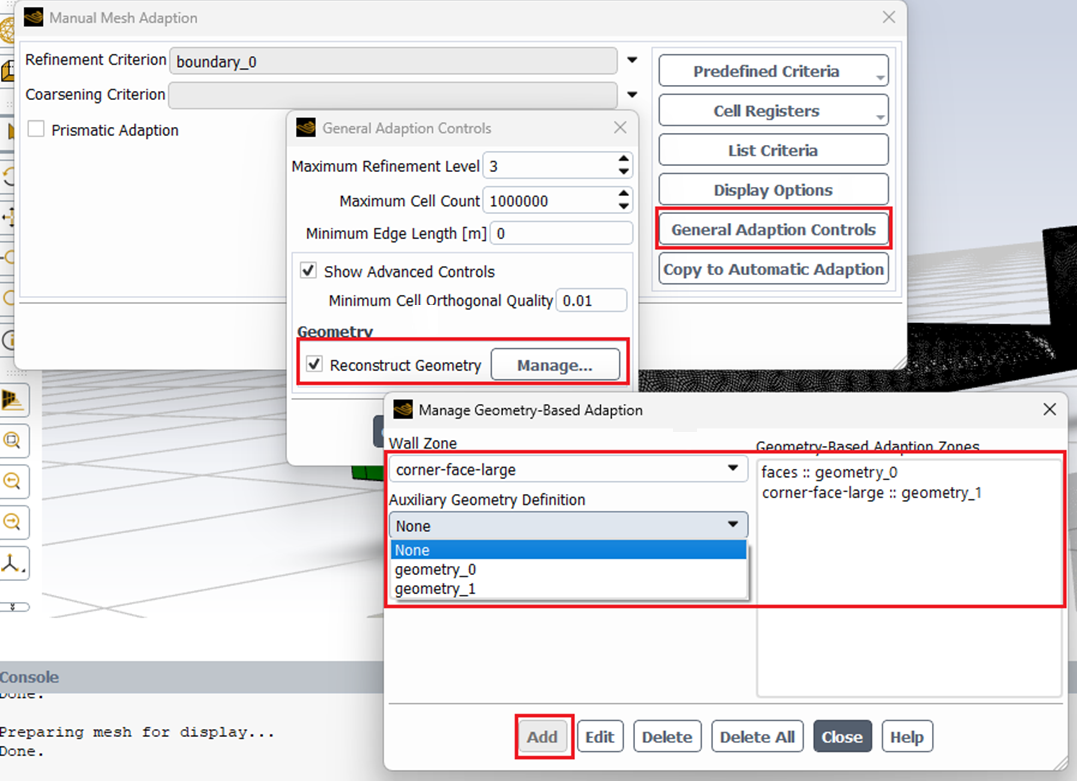1077x781 pixels.
Task: Open the Wall Zone dropdown
Action: (733, 469)
